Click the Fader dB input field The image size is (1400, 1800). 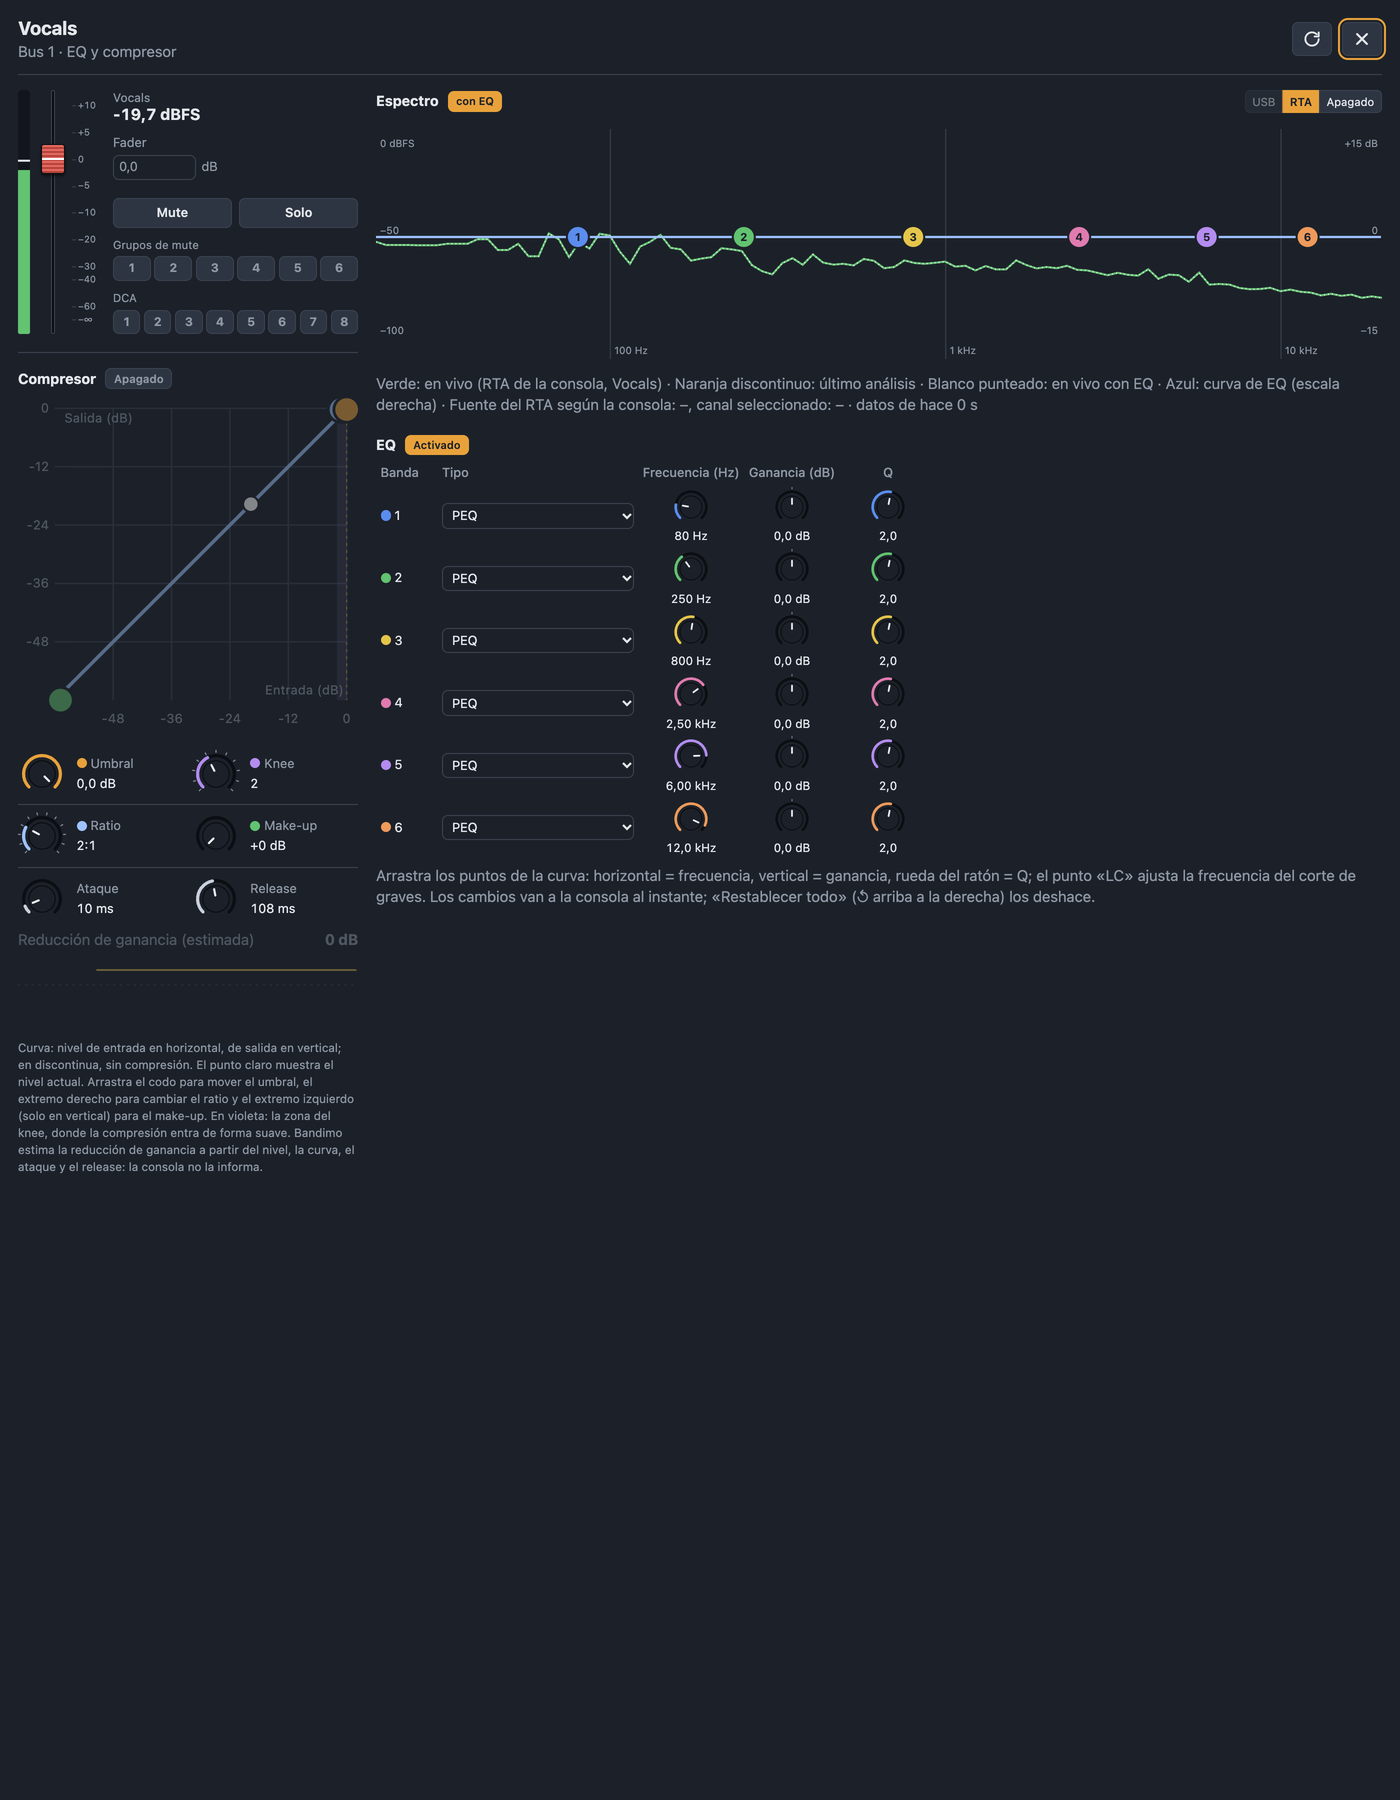point(154,167)
